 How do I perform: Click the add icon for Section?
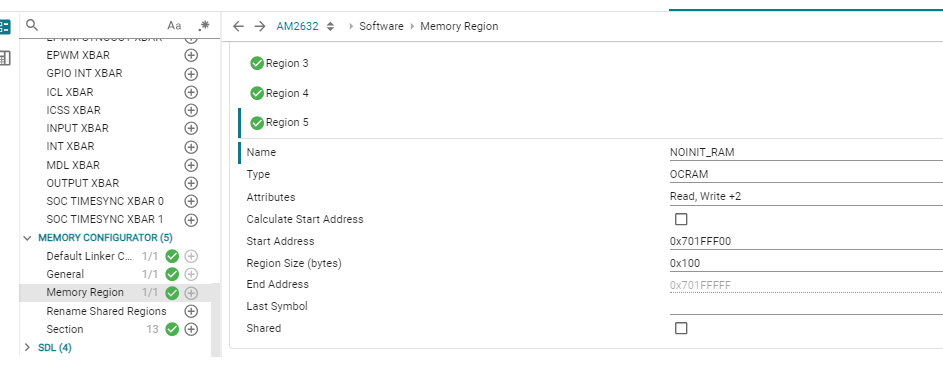pos(191,330)
